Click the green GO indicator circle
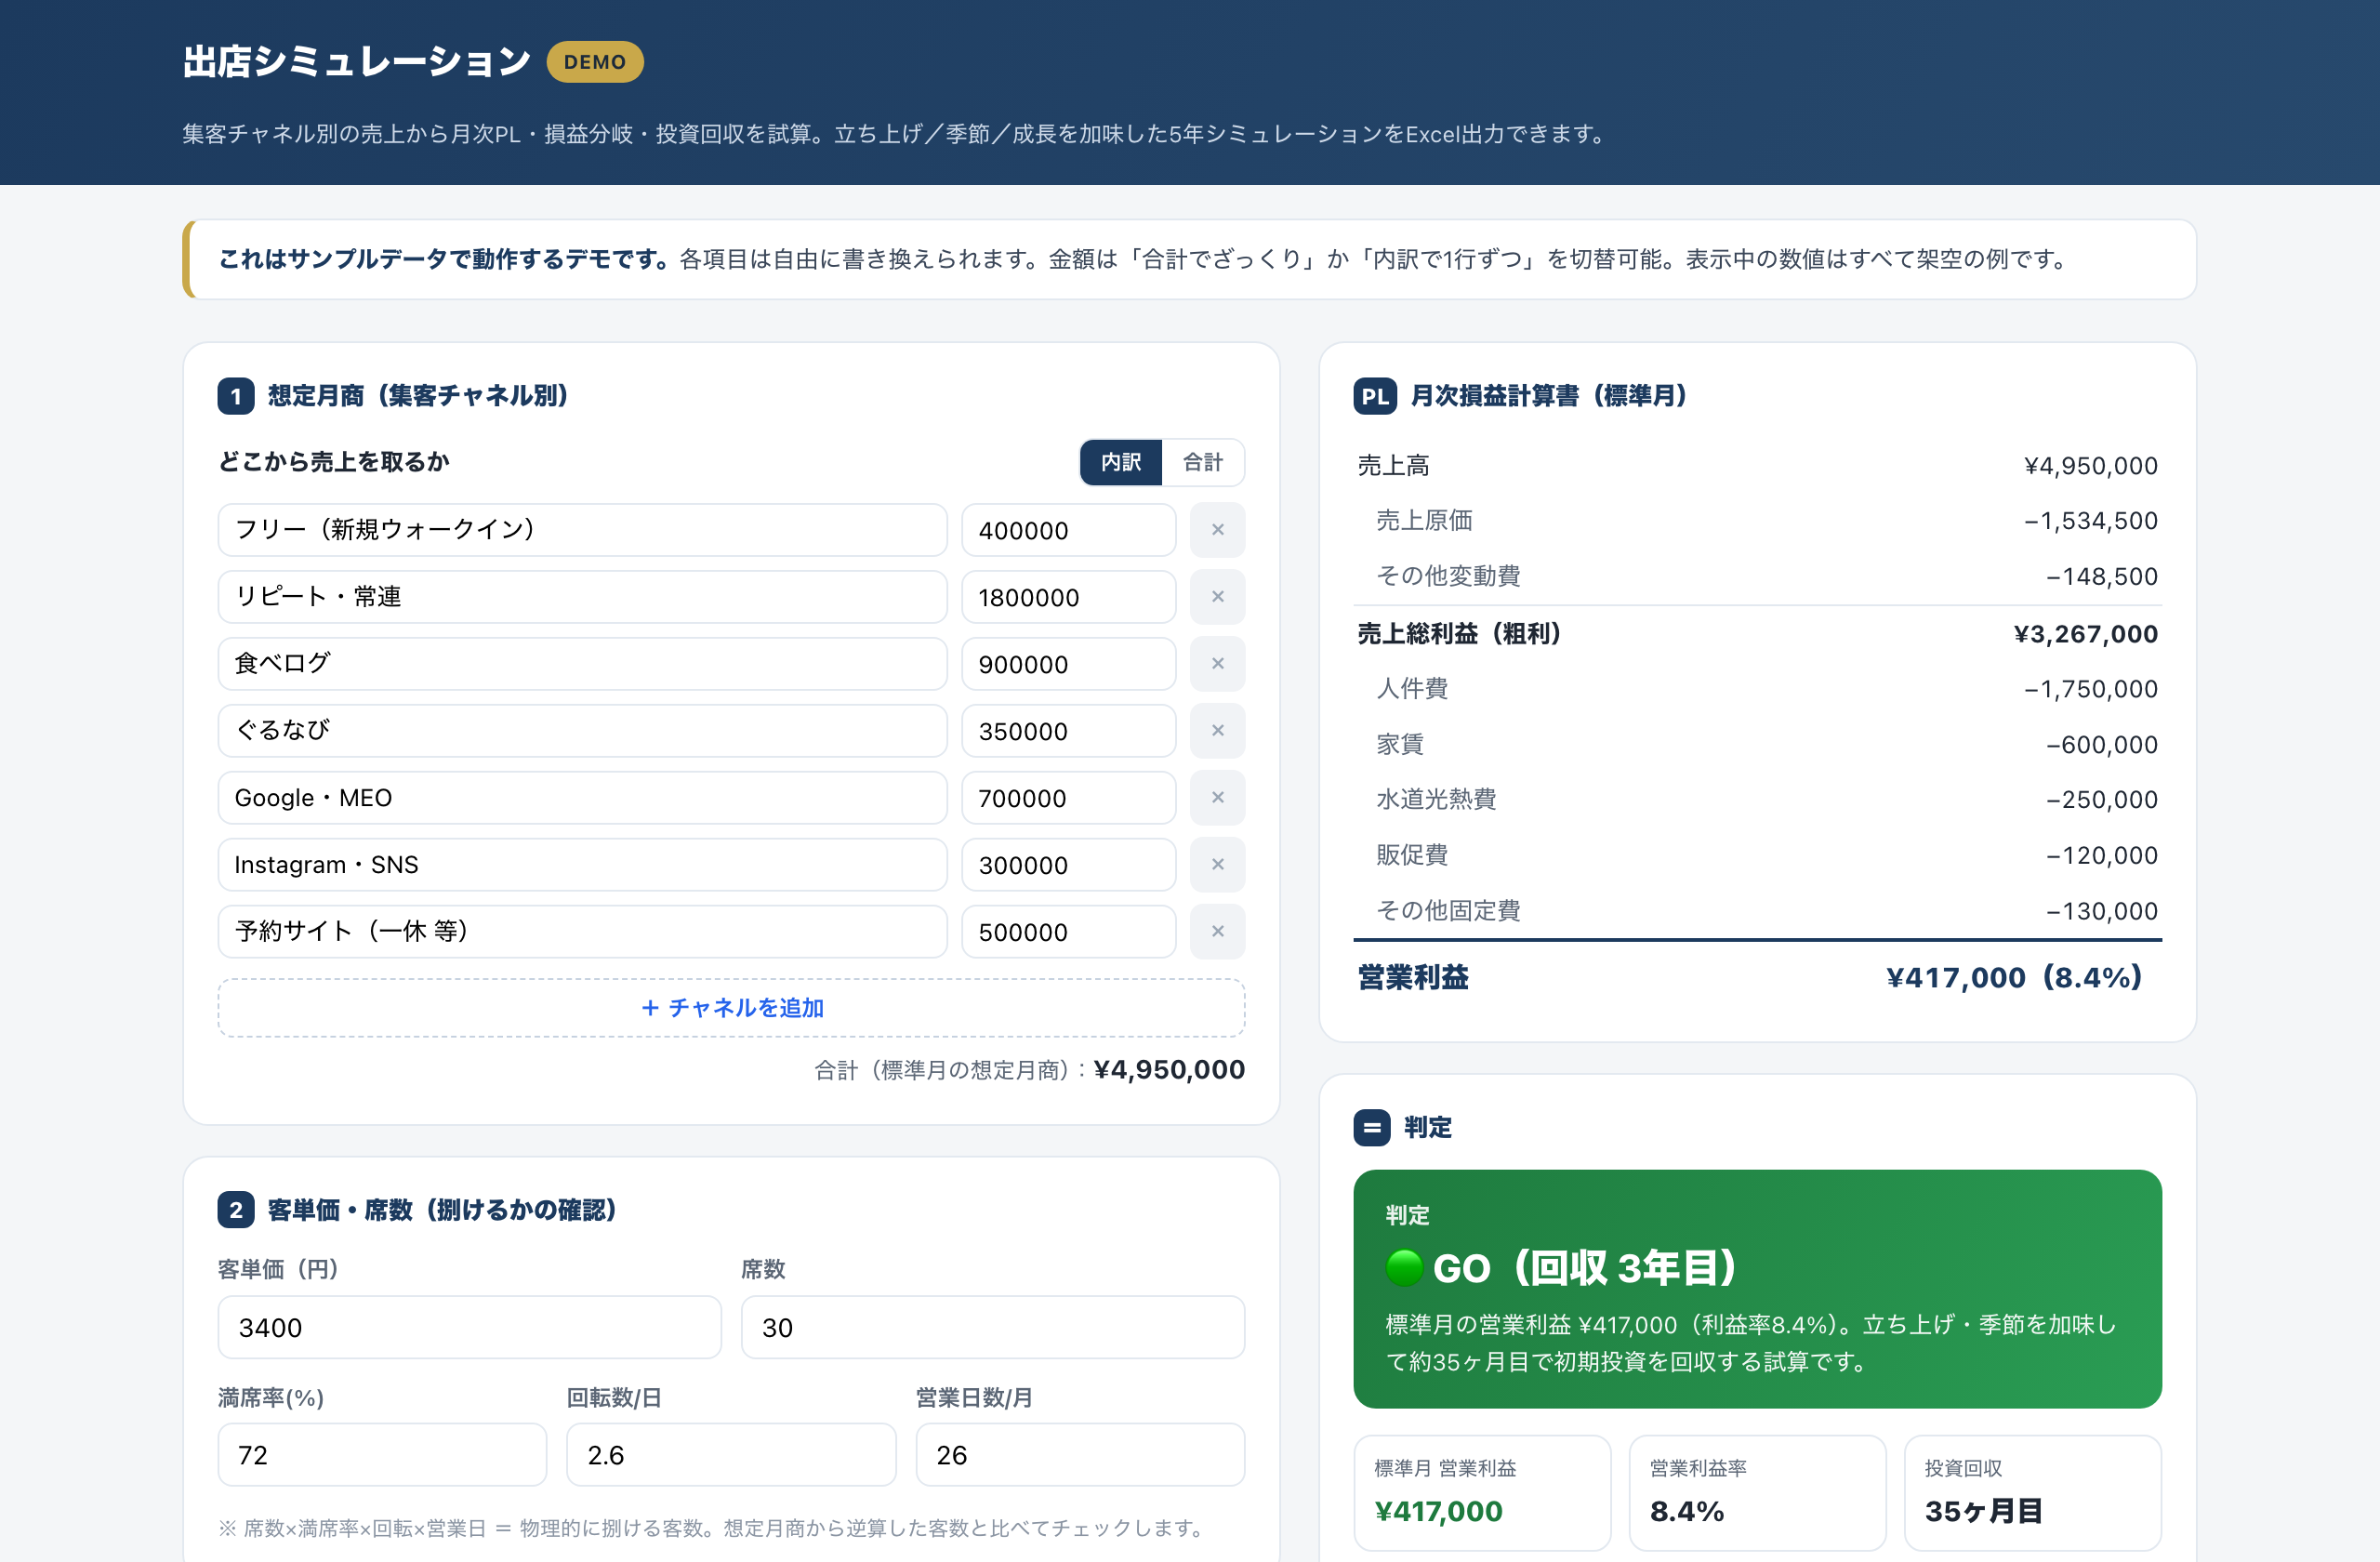2380x1562 pixels. (x=1404, y=1268)
